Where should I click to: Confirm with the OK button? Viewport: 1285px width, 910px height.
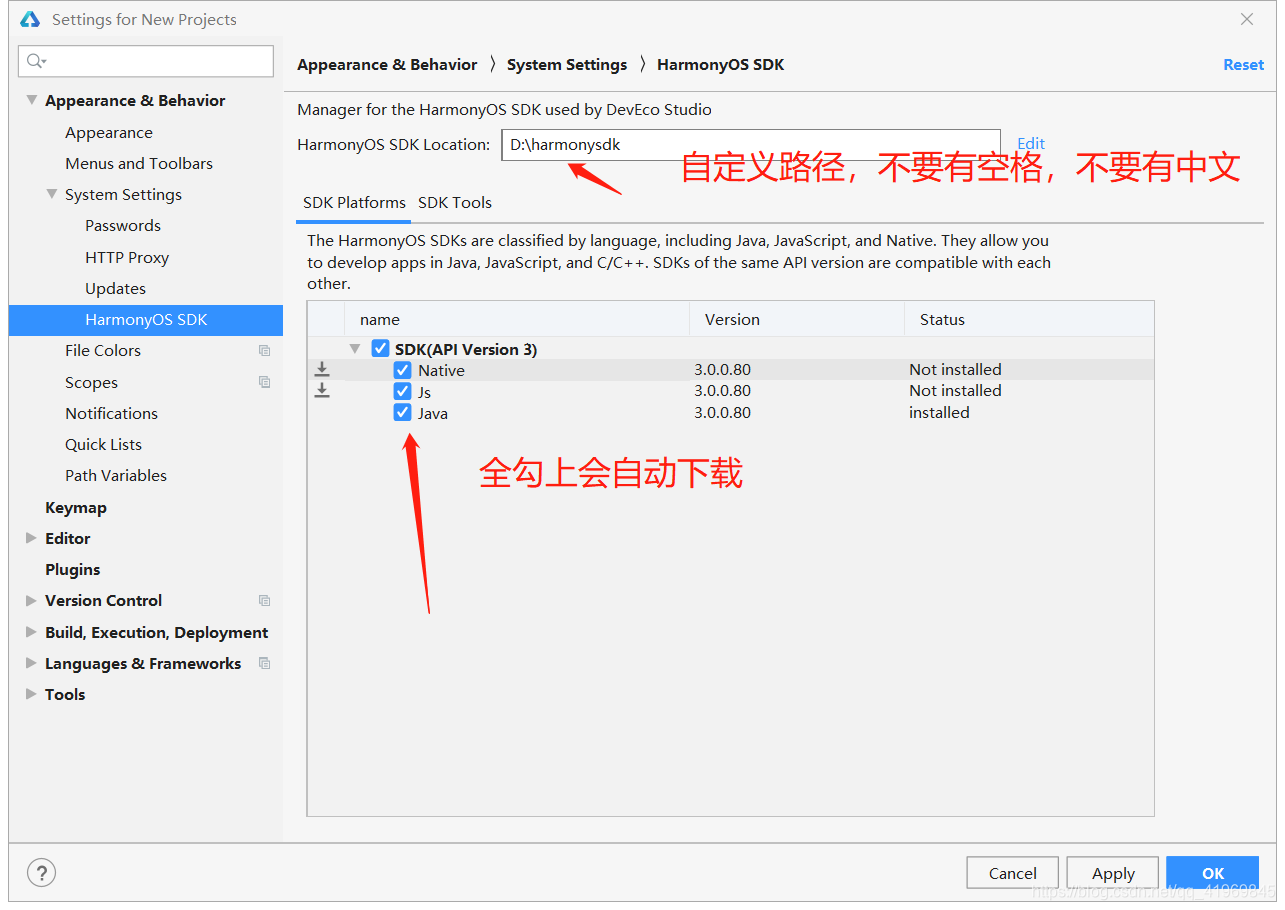[x=1213, y=873]
